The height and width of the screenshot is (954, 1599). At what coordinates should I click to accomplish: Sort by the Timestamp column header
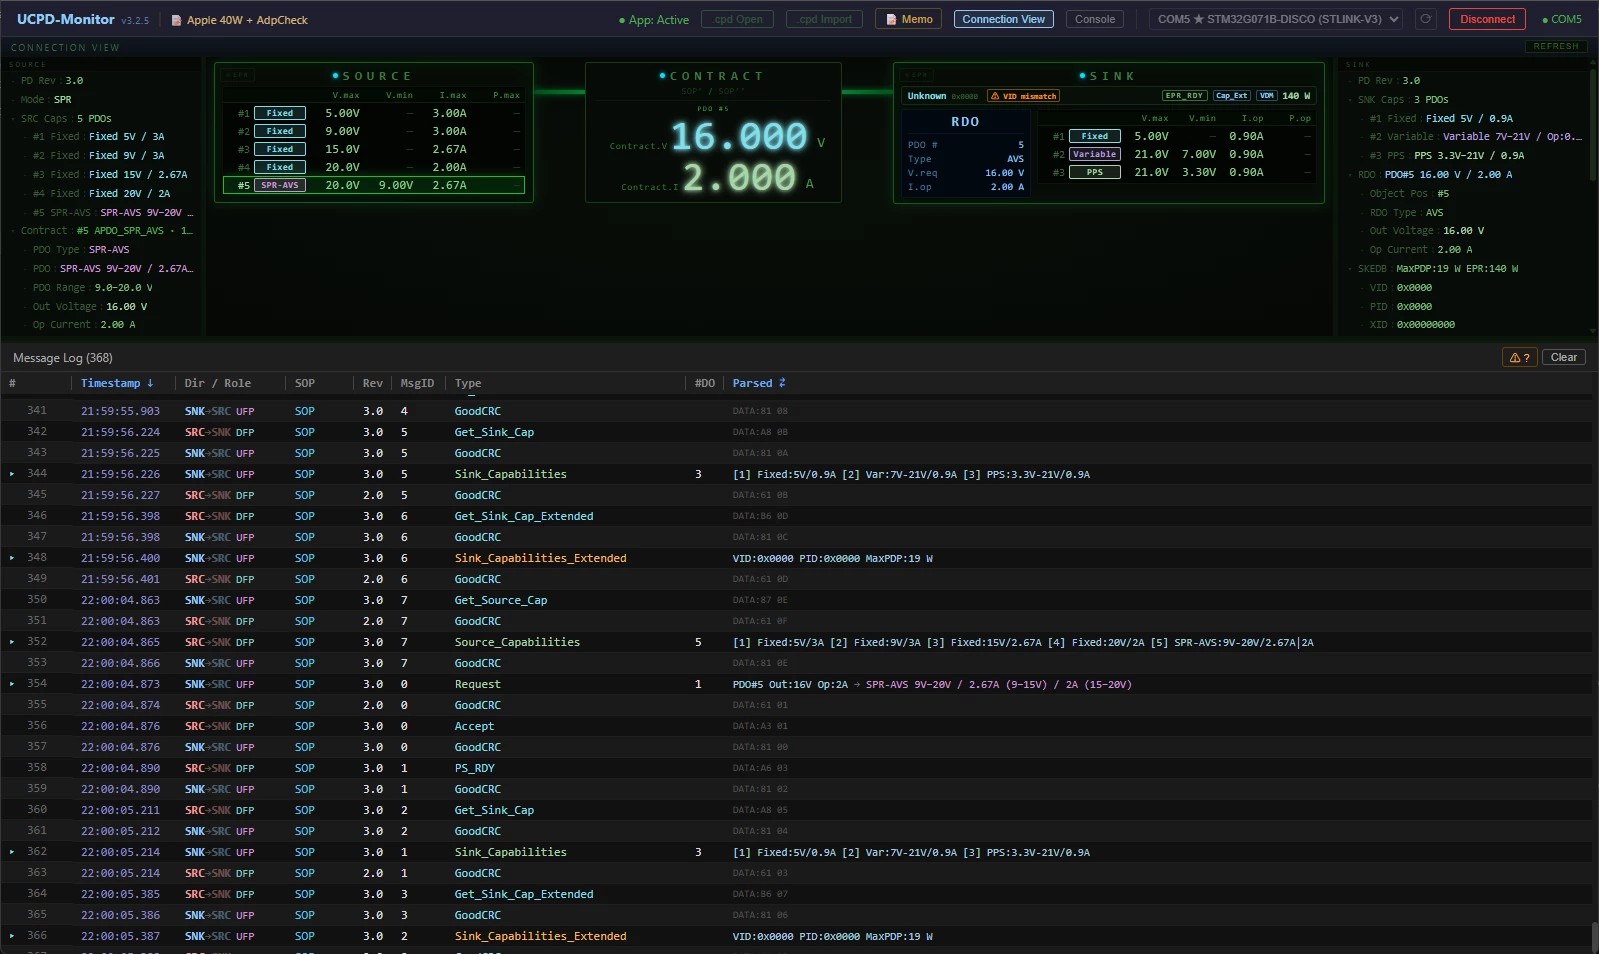pos(117,383)
